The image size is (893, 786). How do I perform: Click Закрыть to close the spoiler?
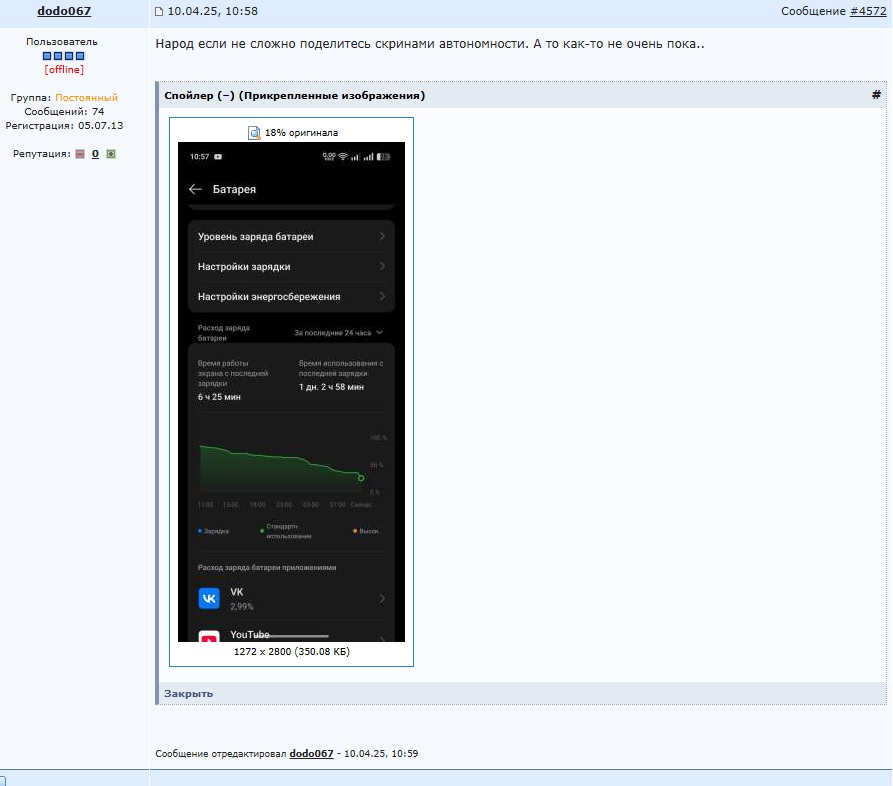click(189, 693)
